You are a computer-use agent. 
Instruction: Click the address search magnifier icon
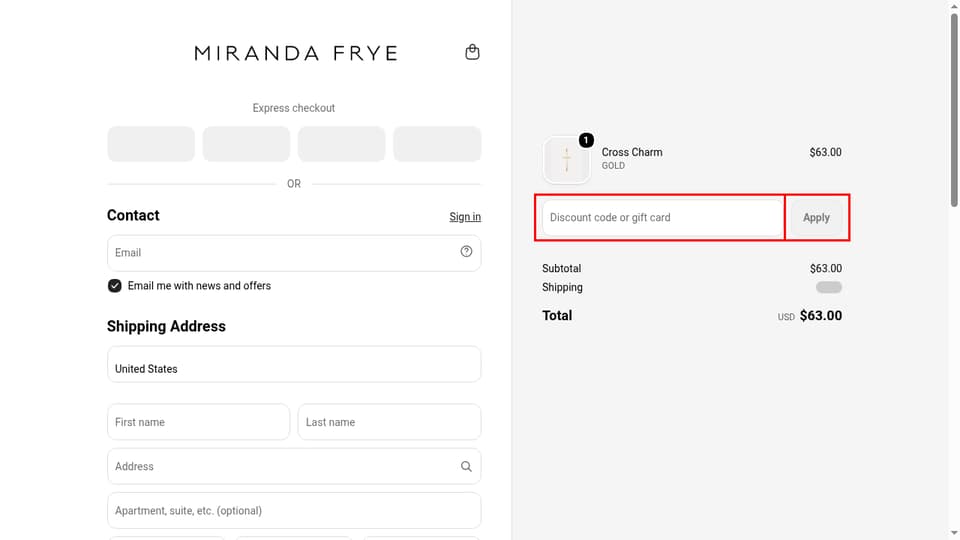coord(467,467)
